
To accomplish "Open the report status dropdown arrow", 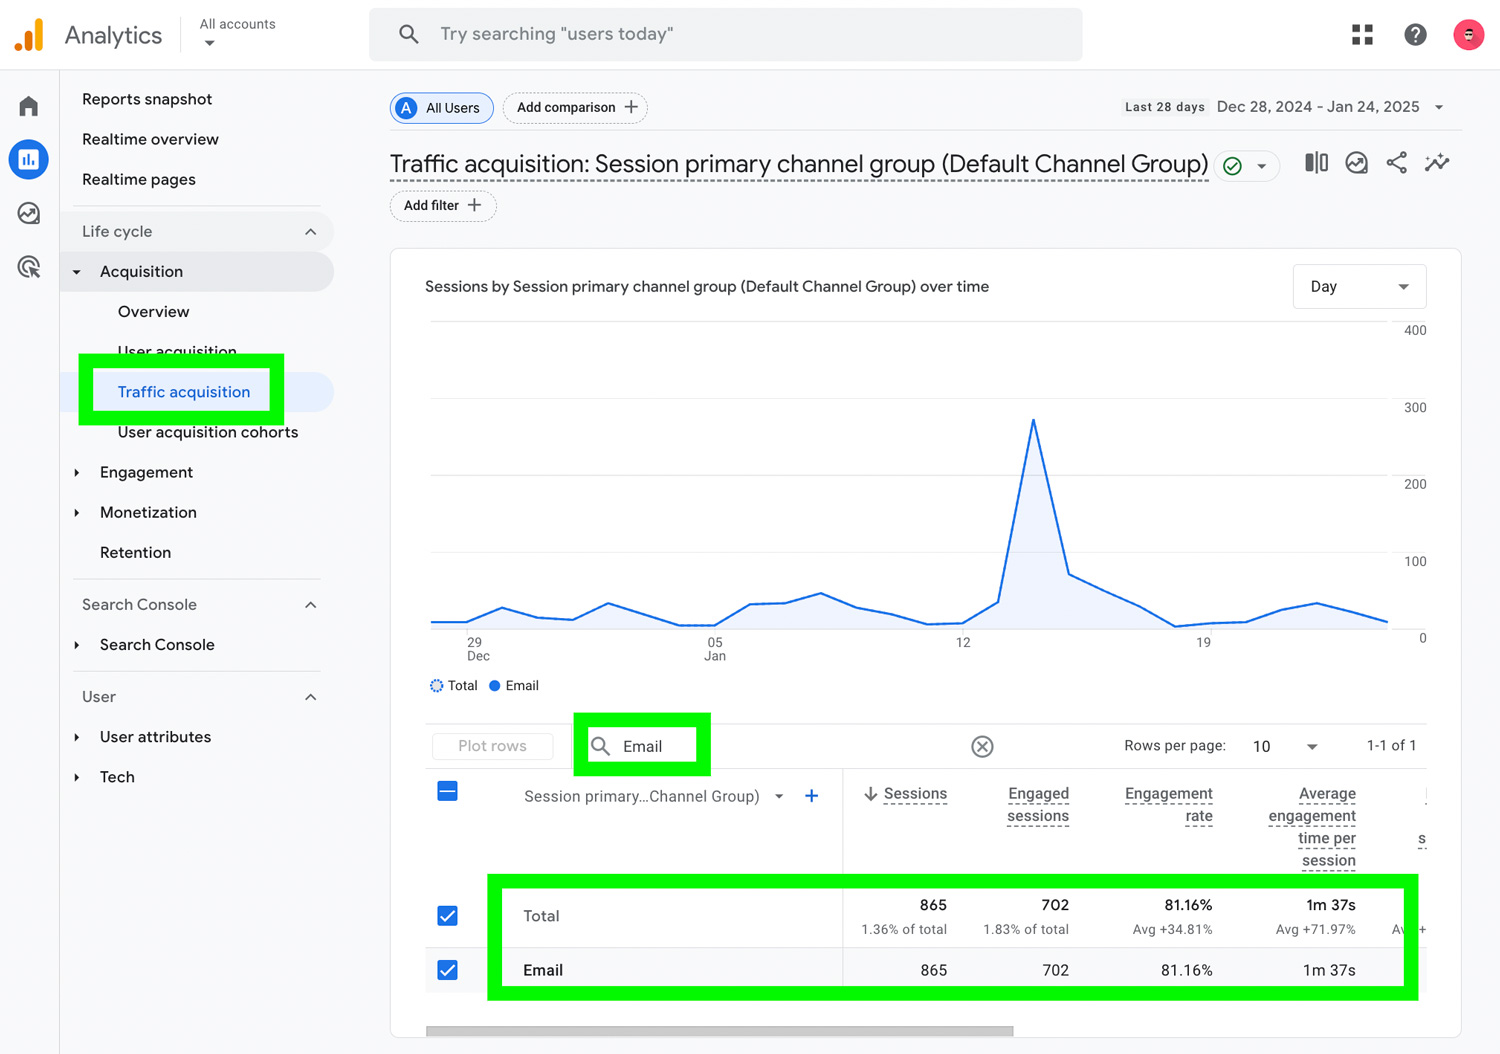I will [1262, 166].
